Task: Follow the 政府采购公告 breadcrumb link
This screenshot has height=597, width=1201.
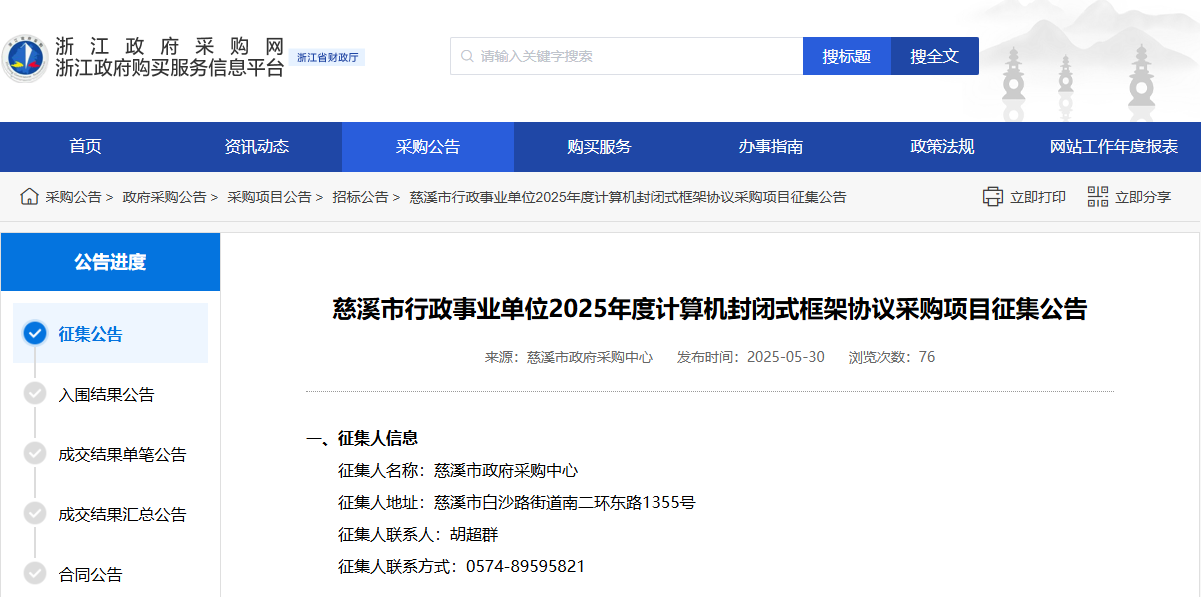Action: tap(164, 197)
